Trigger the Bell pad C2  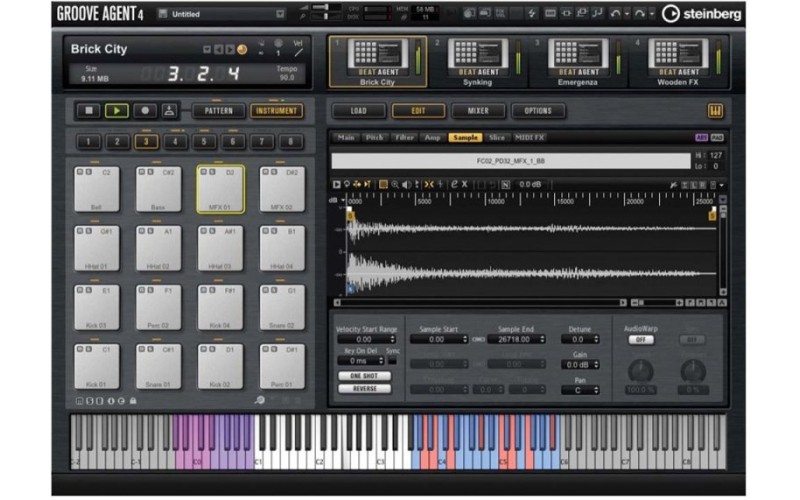coord(96,188)
